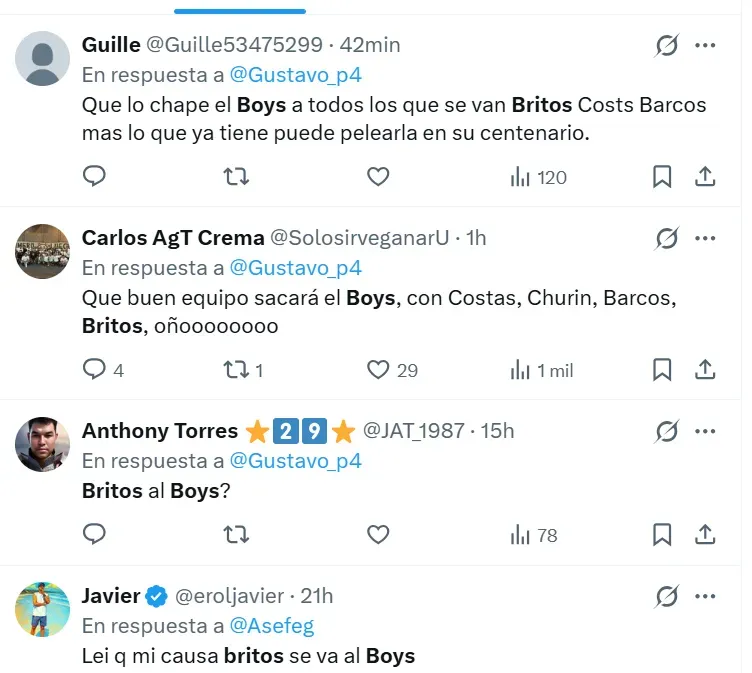Retweet Guille's post
752x673 pixels.
tap(236, 177)
